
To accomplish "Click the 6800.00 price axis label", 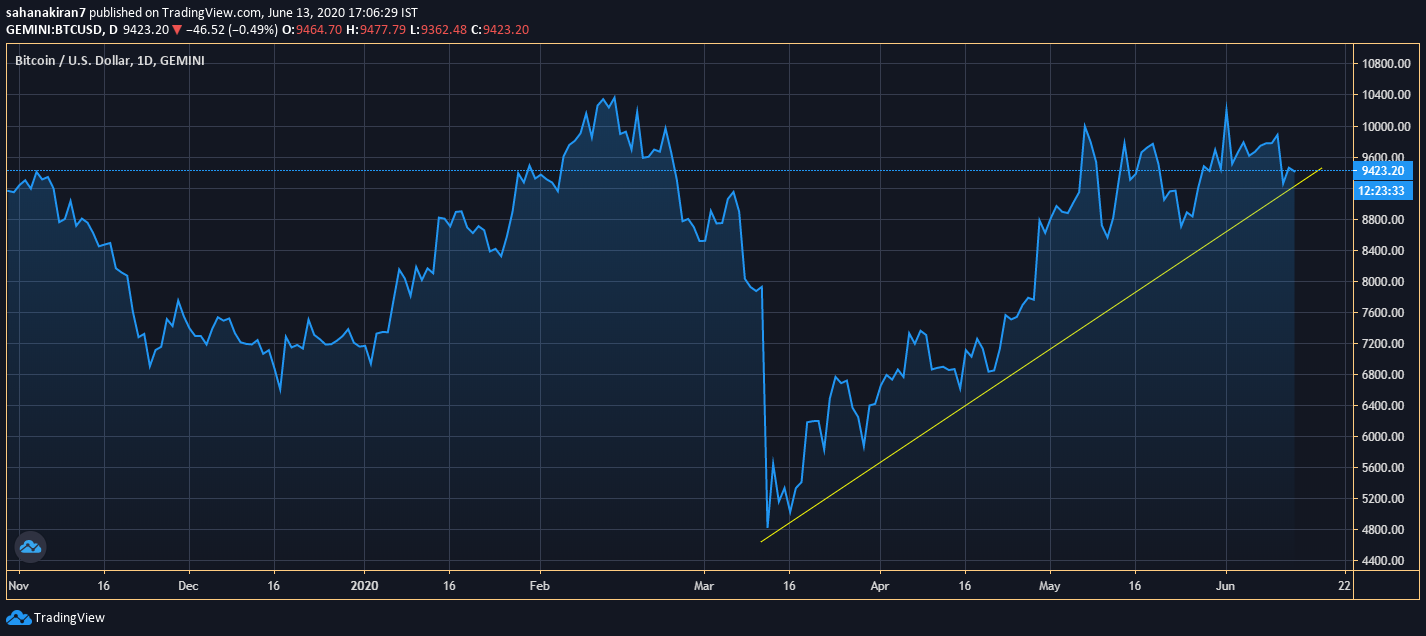I will coord(1384,374).
